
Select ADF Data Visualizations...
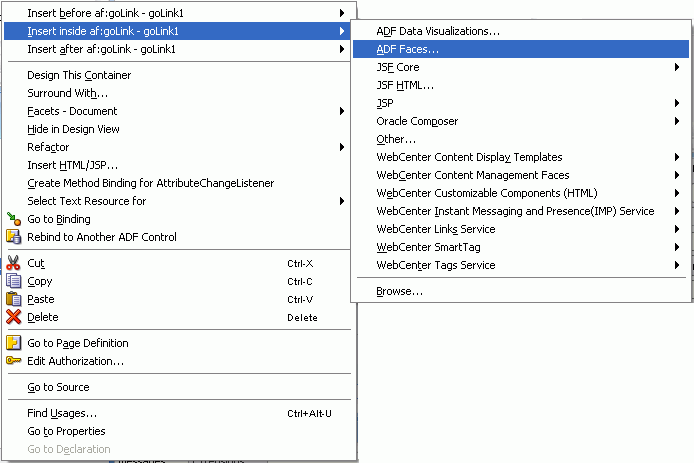pyautogui.click(x=521, y=31)
